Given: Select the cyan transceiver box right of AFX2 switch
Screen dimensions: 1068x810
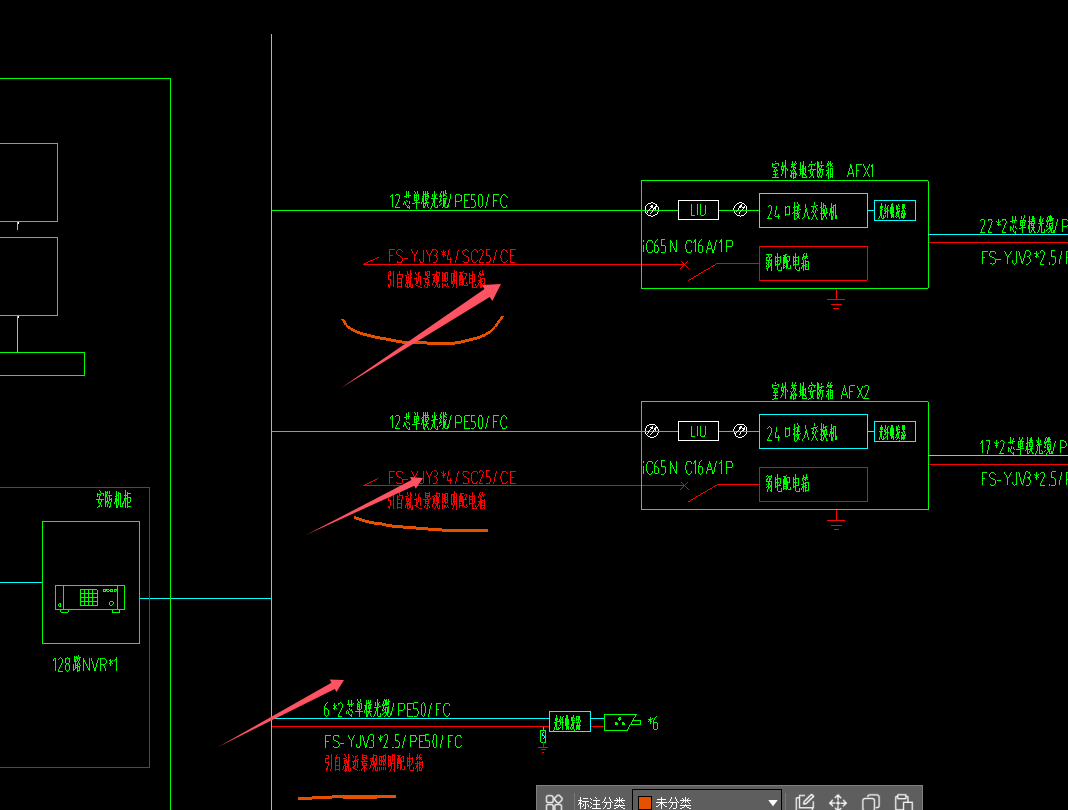Looking at the screenshot, I should (894, 432).
